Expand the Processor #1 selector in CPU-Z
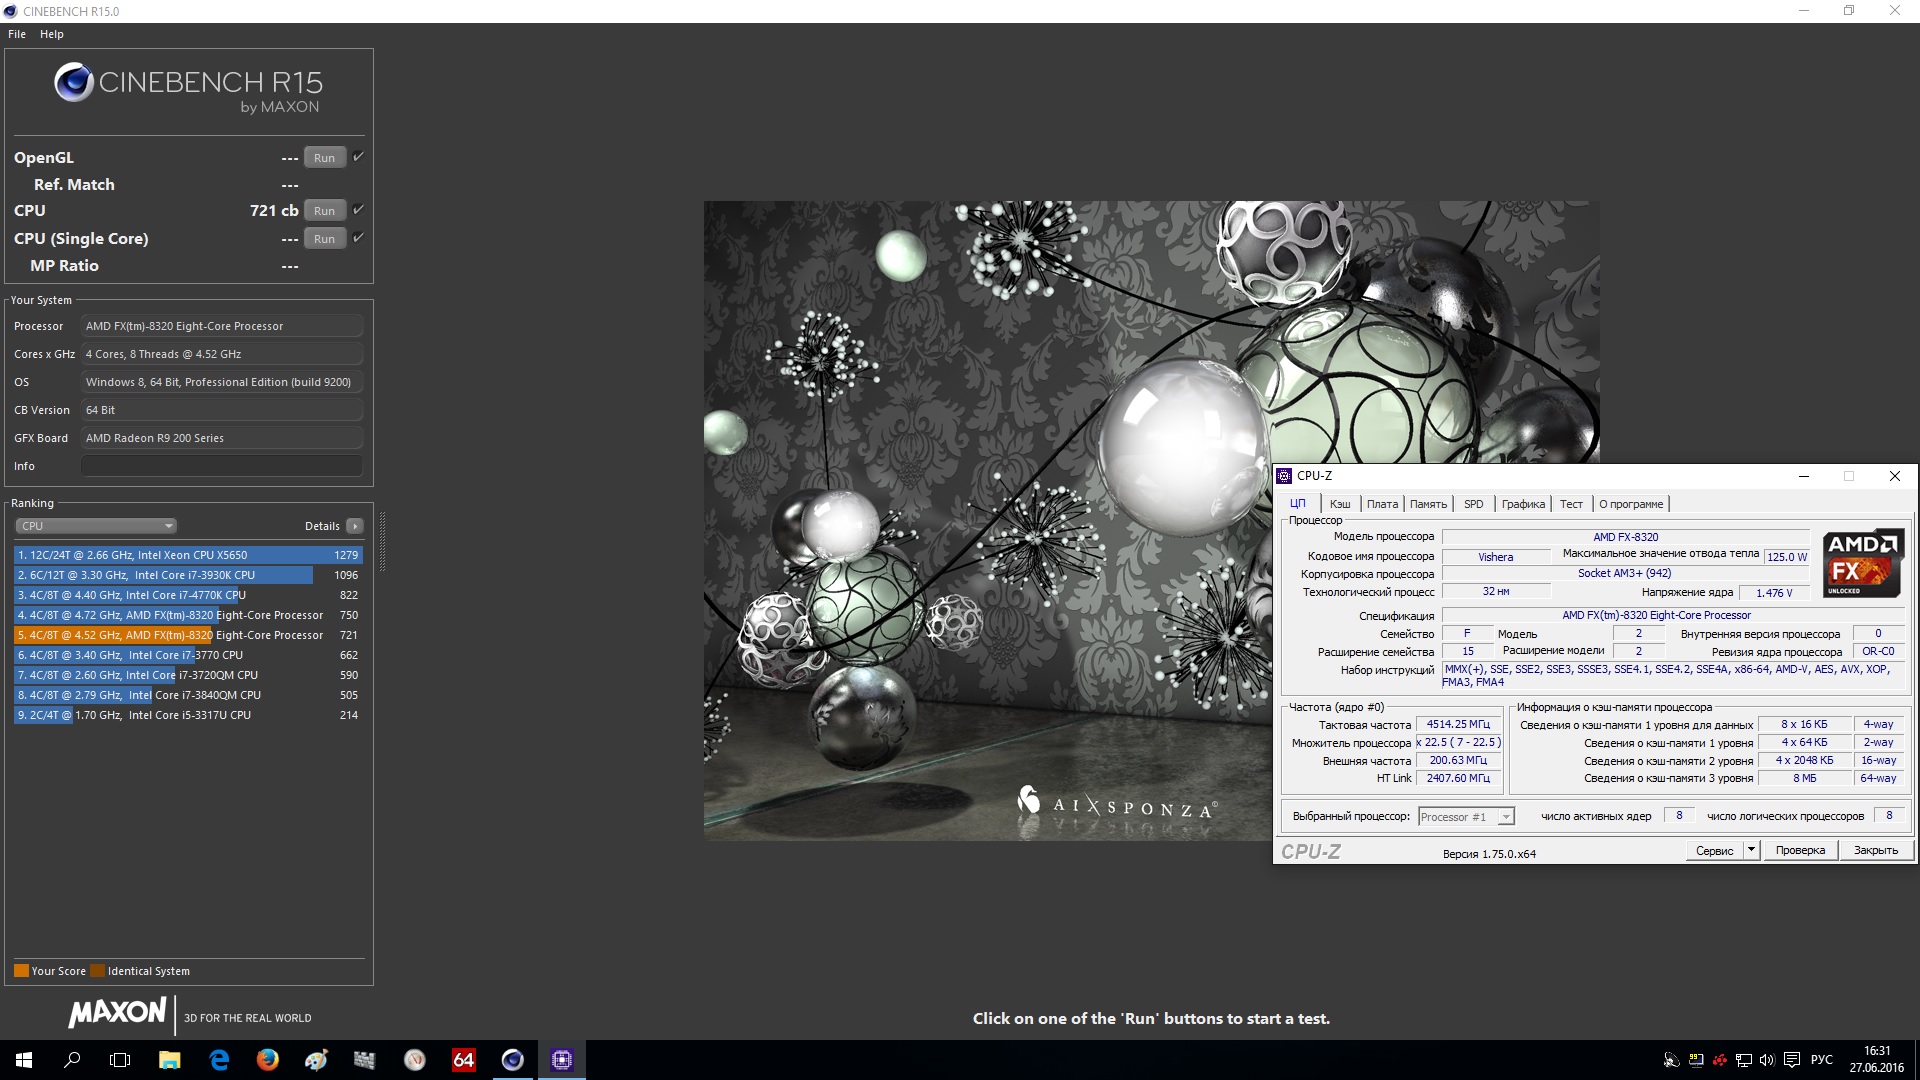 point(1505,817)
